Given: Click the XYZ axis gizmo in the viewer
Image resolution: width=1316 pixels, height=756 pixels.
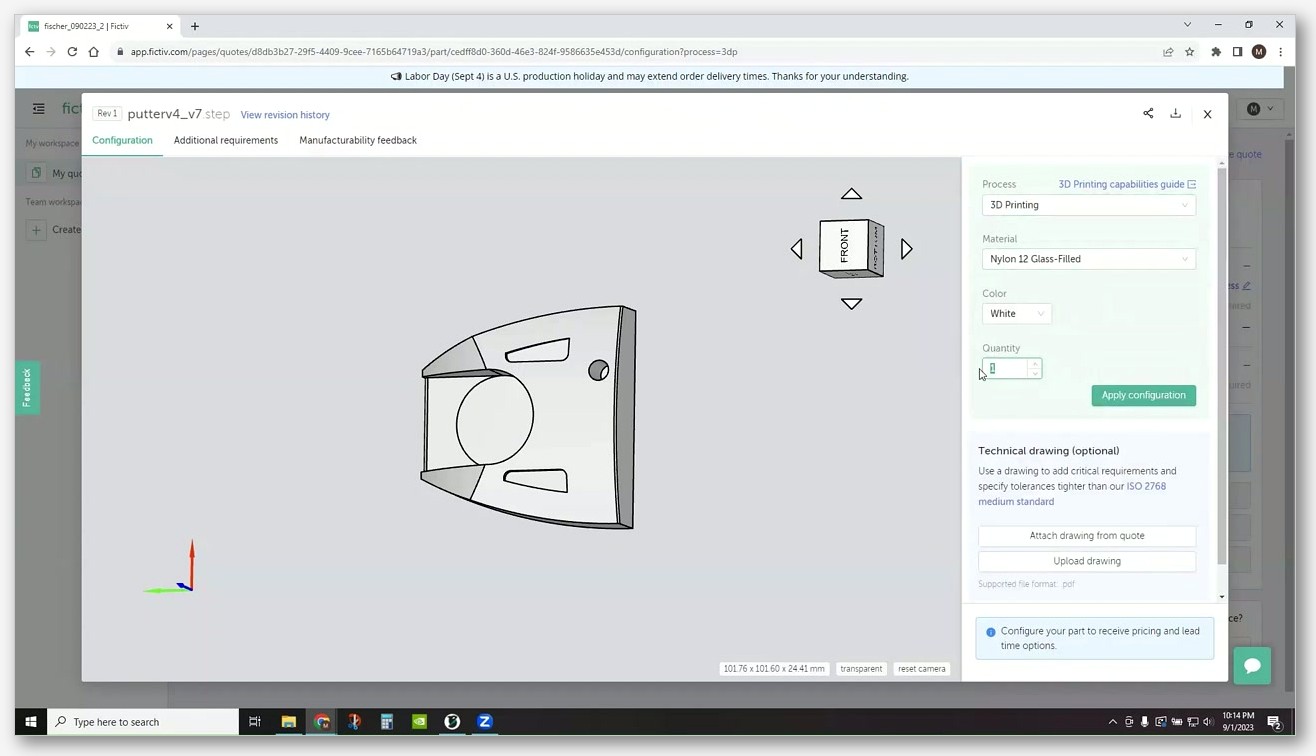Looking at the screenshot, I should [x=172, y=569].
